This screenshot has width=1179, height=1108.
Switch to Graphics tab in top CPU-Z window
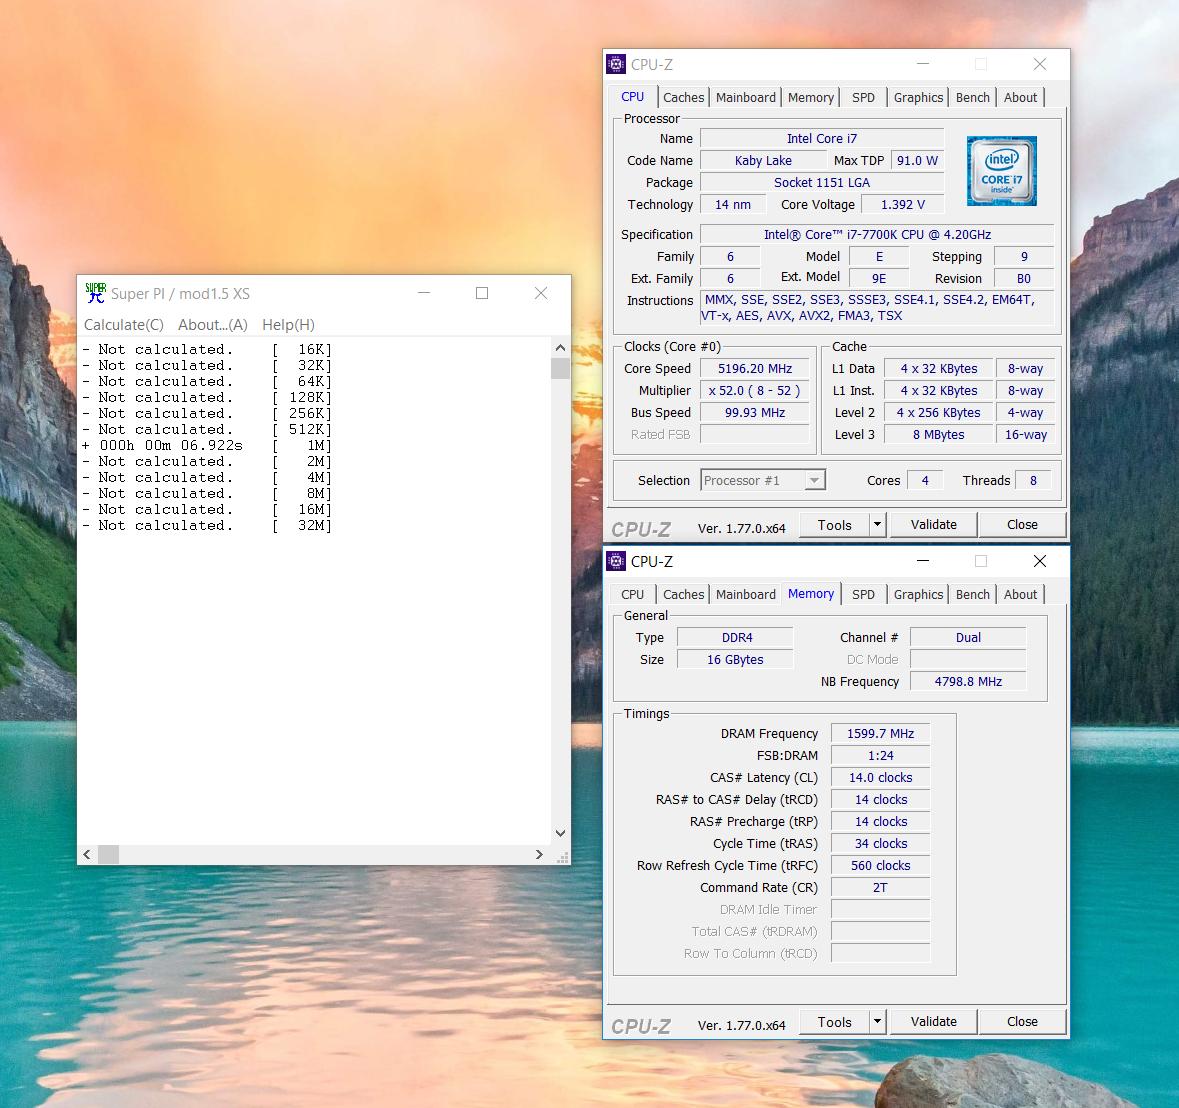point(918,97)
